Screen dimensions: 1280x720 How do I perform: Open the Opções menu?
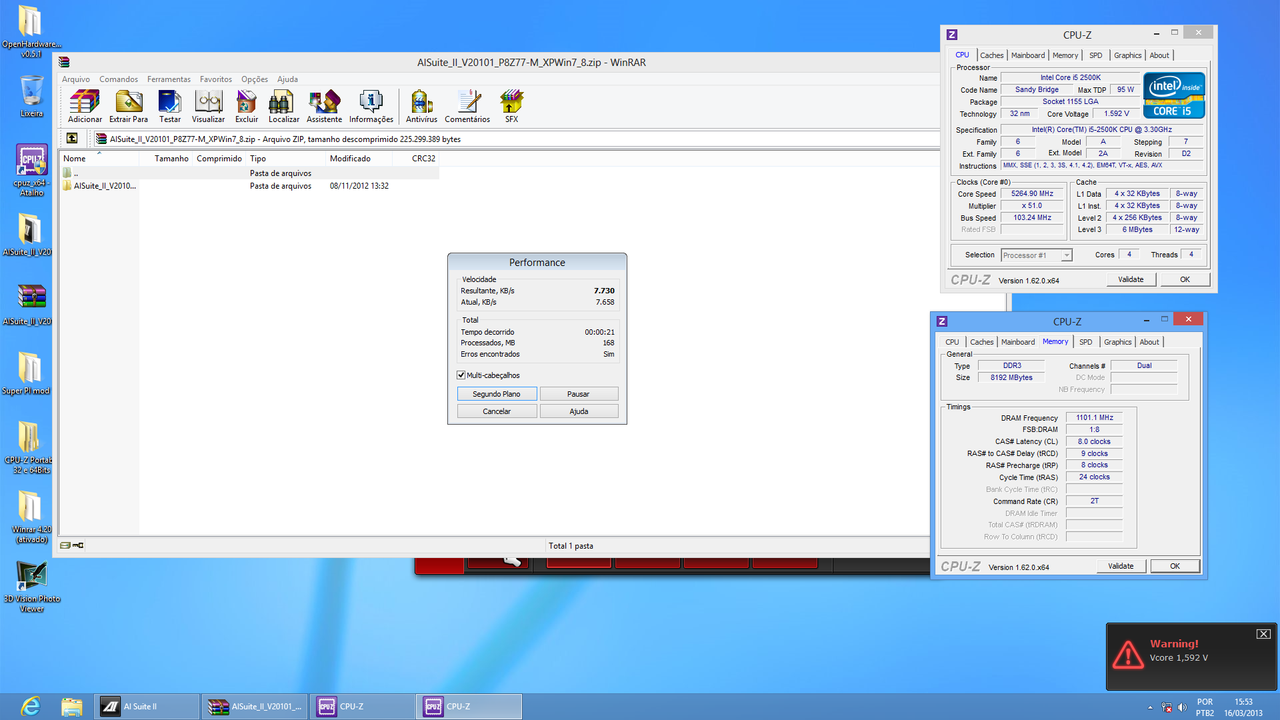[255, 79]
